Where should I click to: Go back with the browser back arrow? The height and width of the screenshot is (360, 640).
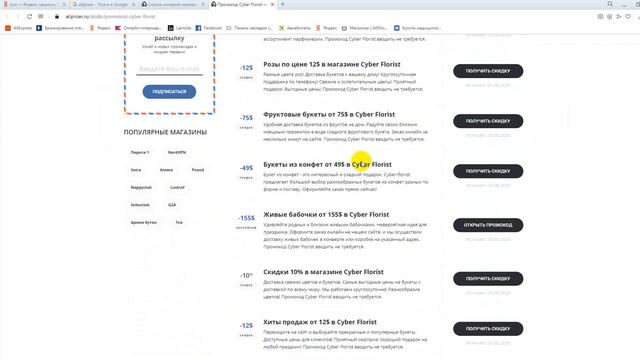click(7, 16)
